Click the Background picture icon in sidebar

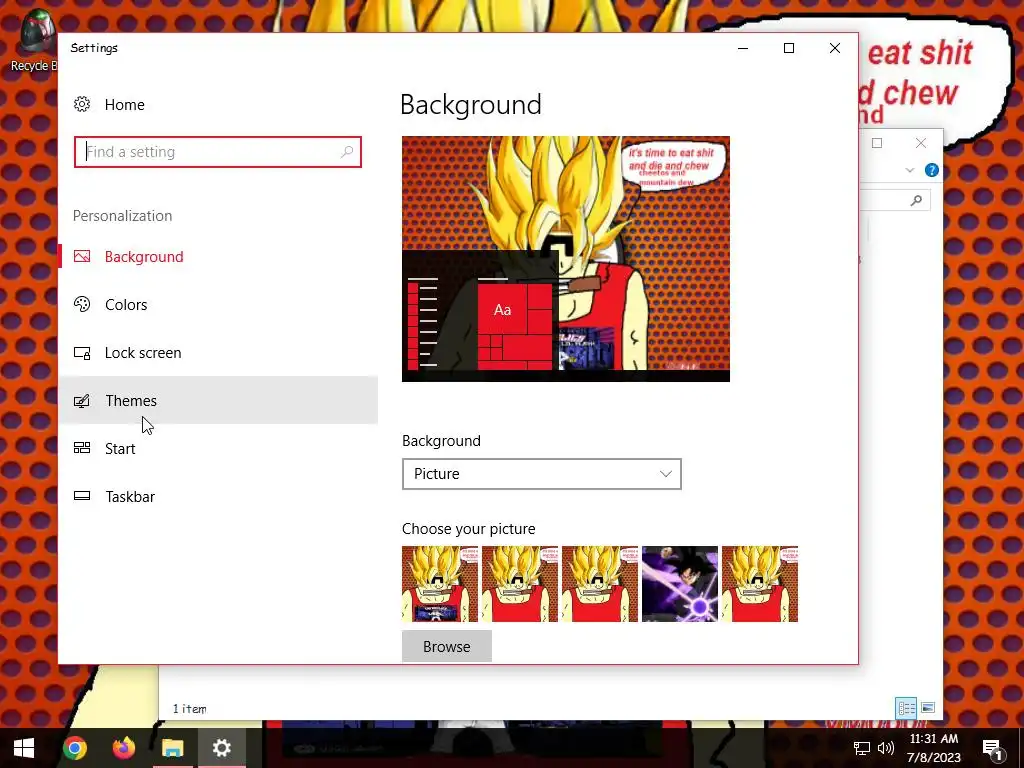pos(82,257)
